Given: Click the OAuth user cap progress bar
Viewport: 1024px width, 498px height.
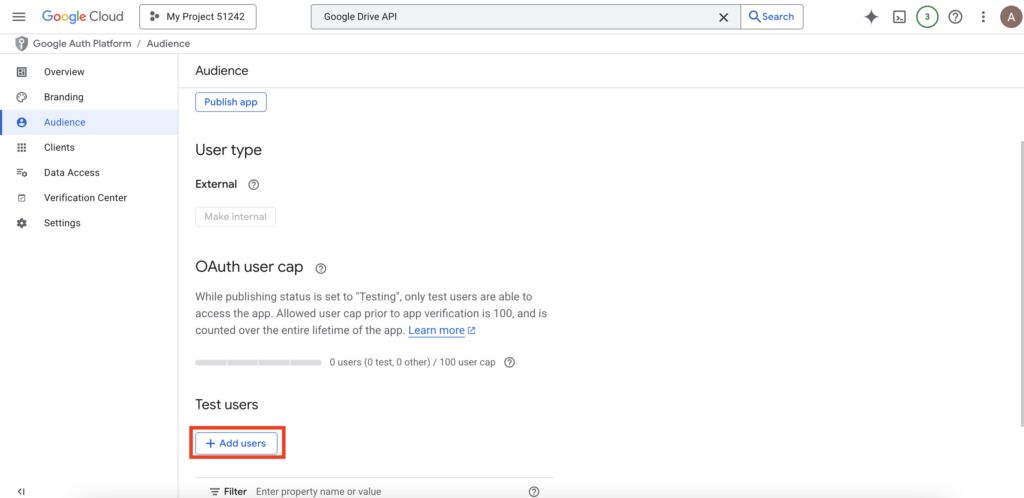Looking at the screenshot, I should click(258, 362).
